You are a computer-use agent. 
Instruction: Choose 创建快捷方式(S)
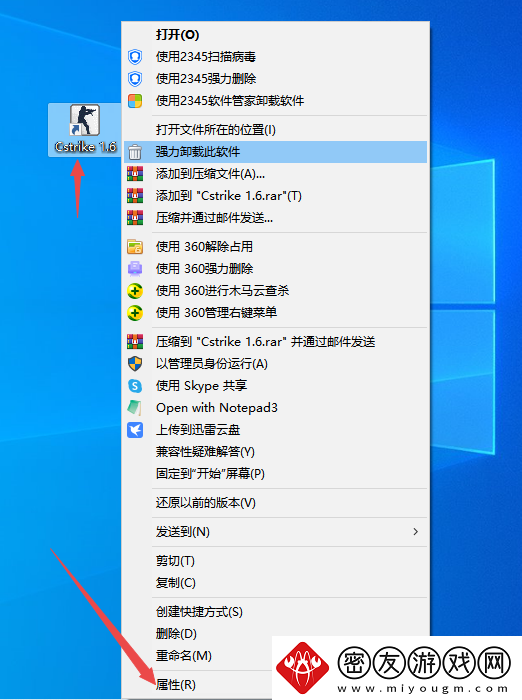point(276,612)
